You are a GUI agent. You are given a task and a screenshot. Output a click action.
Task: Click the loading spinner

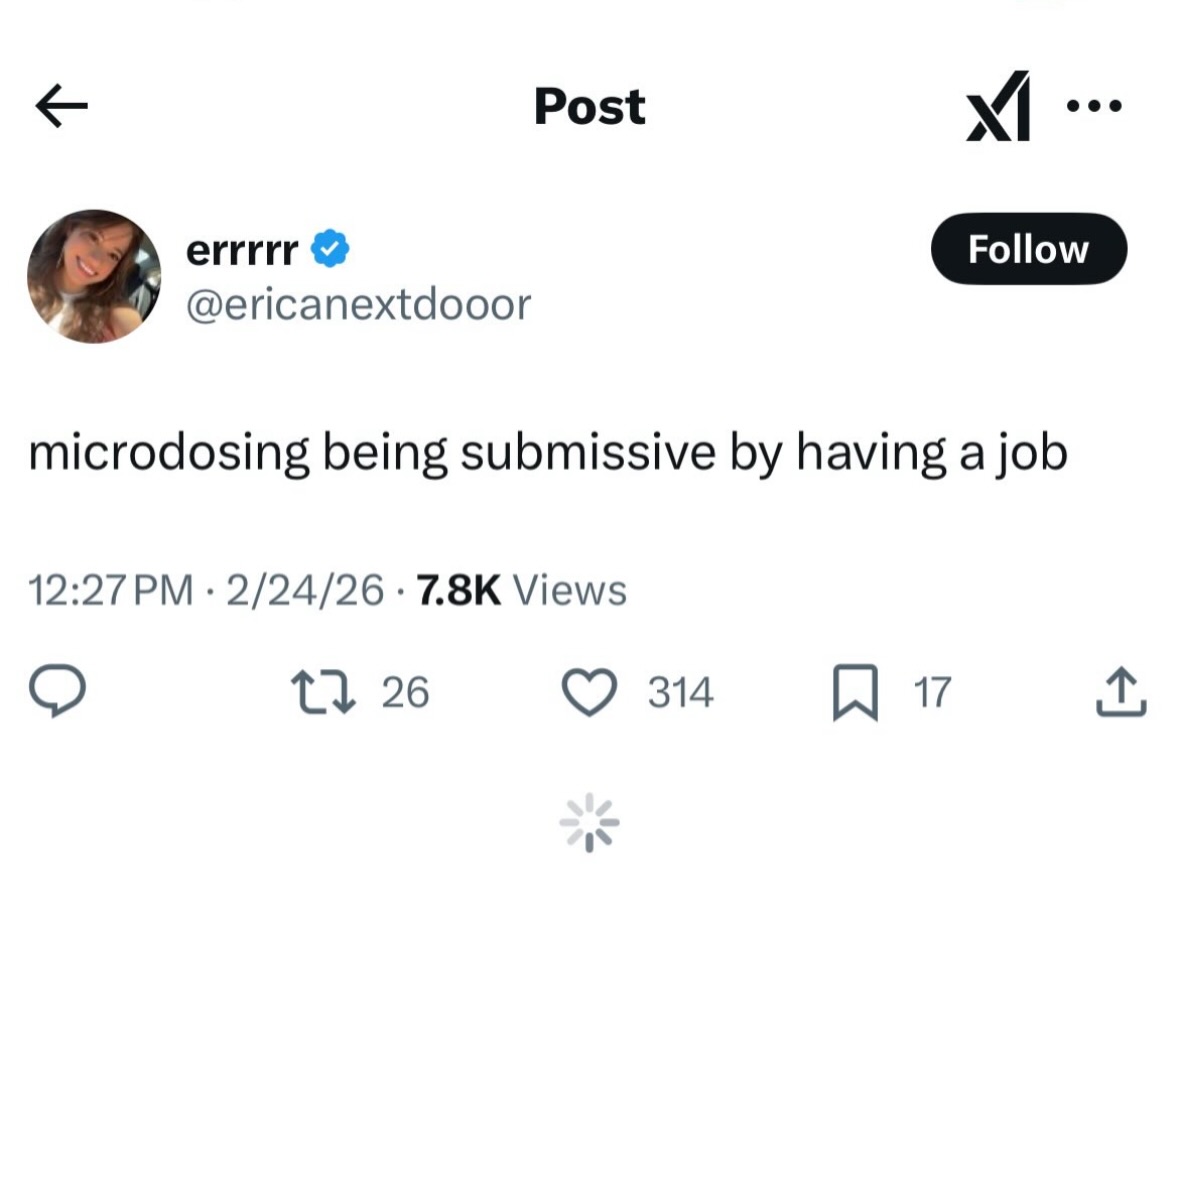point(590,823)
